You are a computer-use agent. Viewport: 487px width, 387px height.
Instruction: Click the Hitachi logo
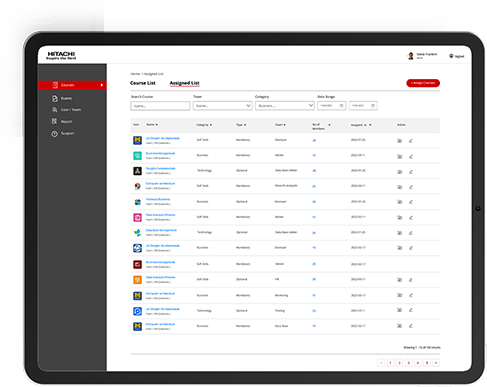click(61, 55)
